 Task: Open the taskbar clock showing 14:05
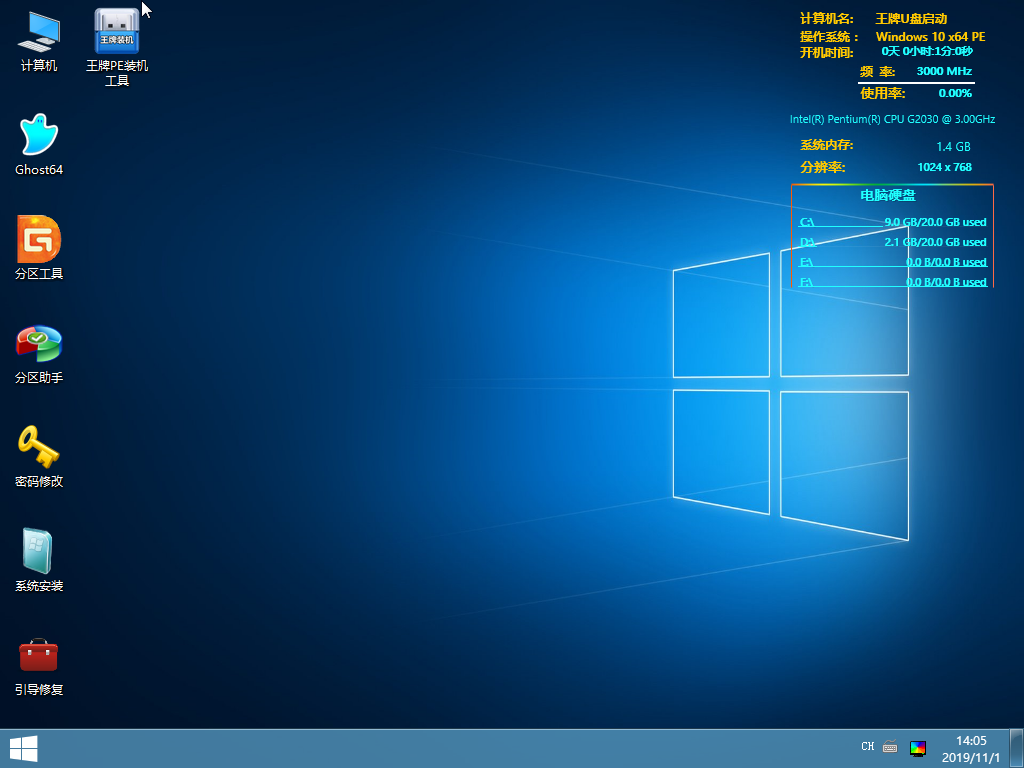971,749
